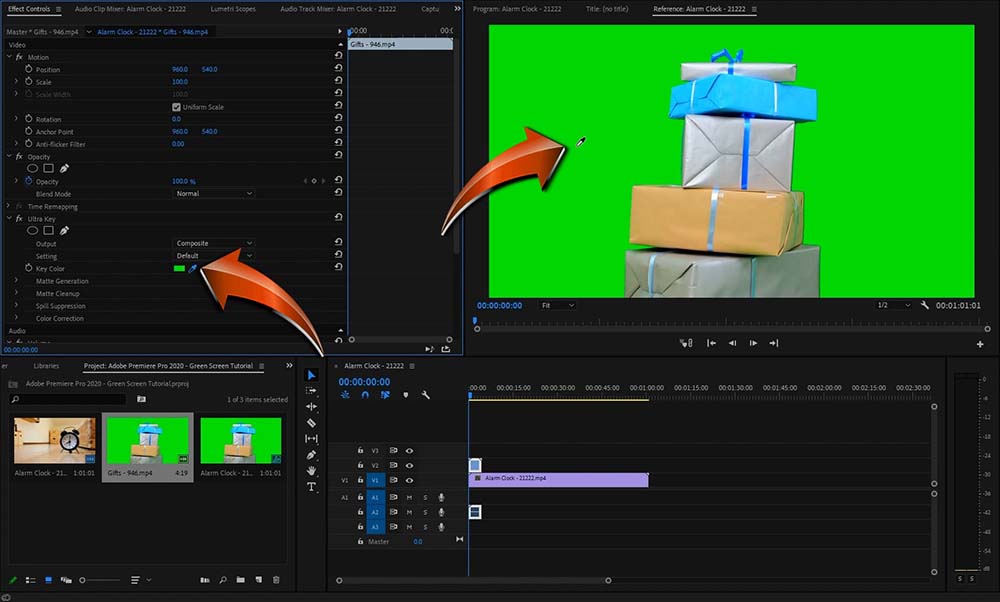Screen dimensions: 1000x602
Task: Select the Pen tool in tools panel
Action: coord(311,455)
